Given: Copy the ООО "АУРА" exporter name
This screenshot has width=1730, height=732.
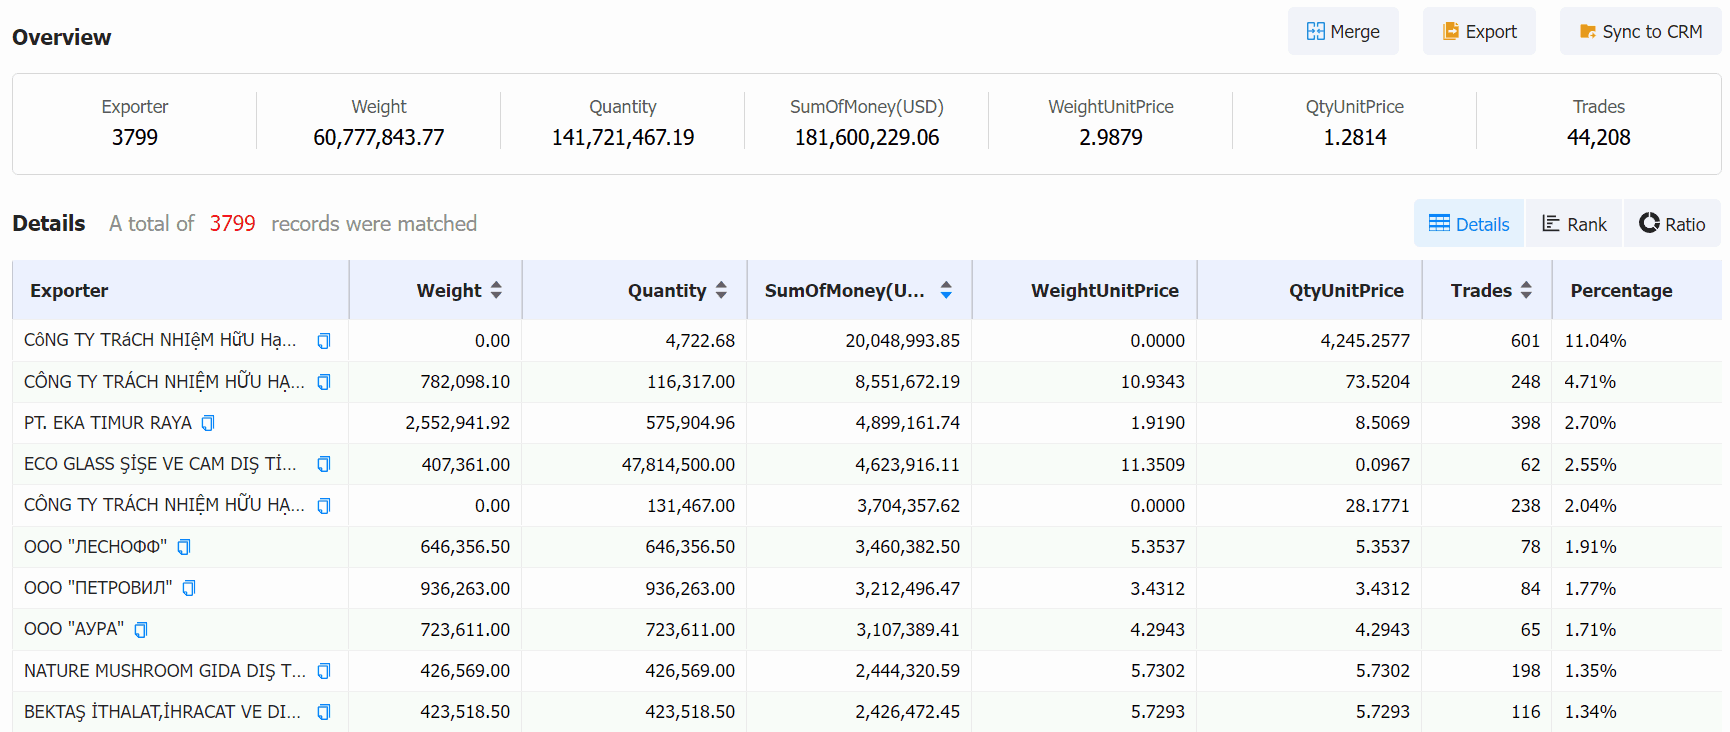Looking at the screenshot, I should (141, 629).
